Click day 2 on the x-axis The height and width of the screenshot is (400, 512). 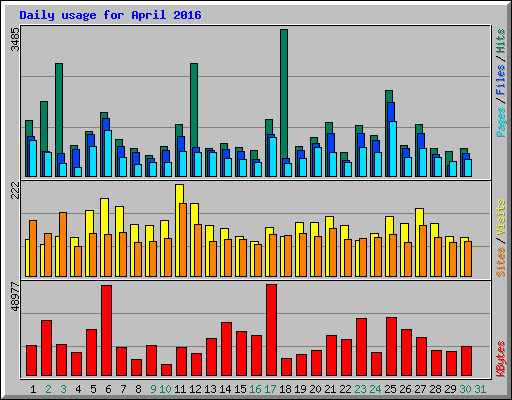(x=48, y=389)
